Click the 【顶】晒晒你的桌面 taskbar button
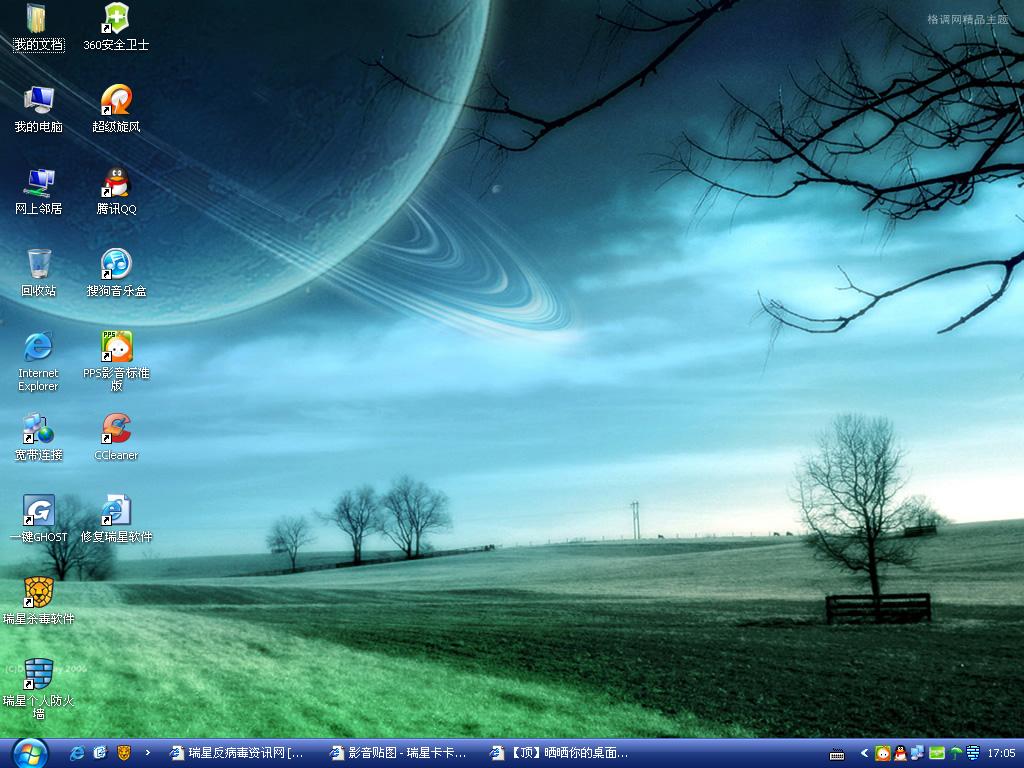 [559, 753]
